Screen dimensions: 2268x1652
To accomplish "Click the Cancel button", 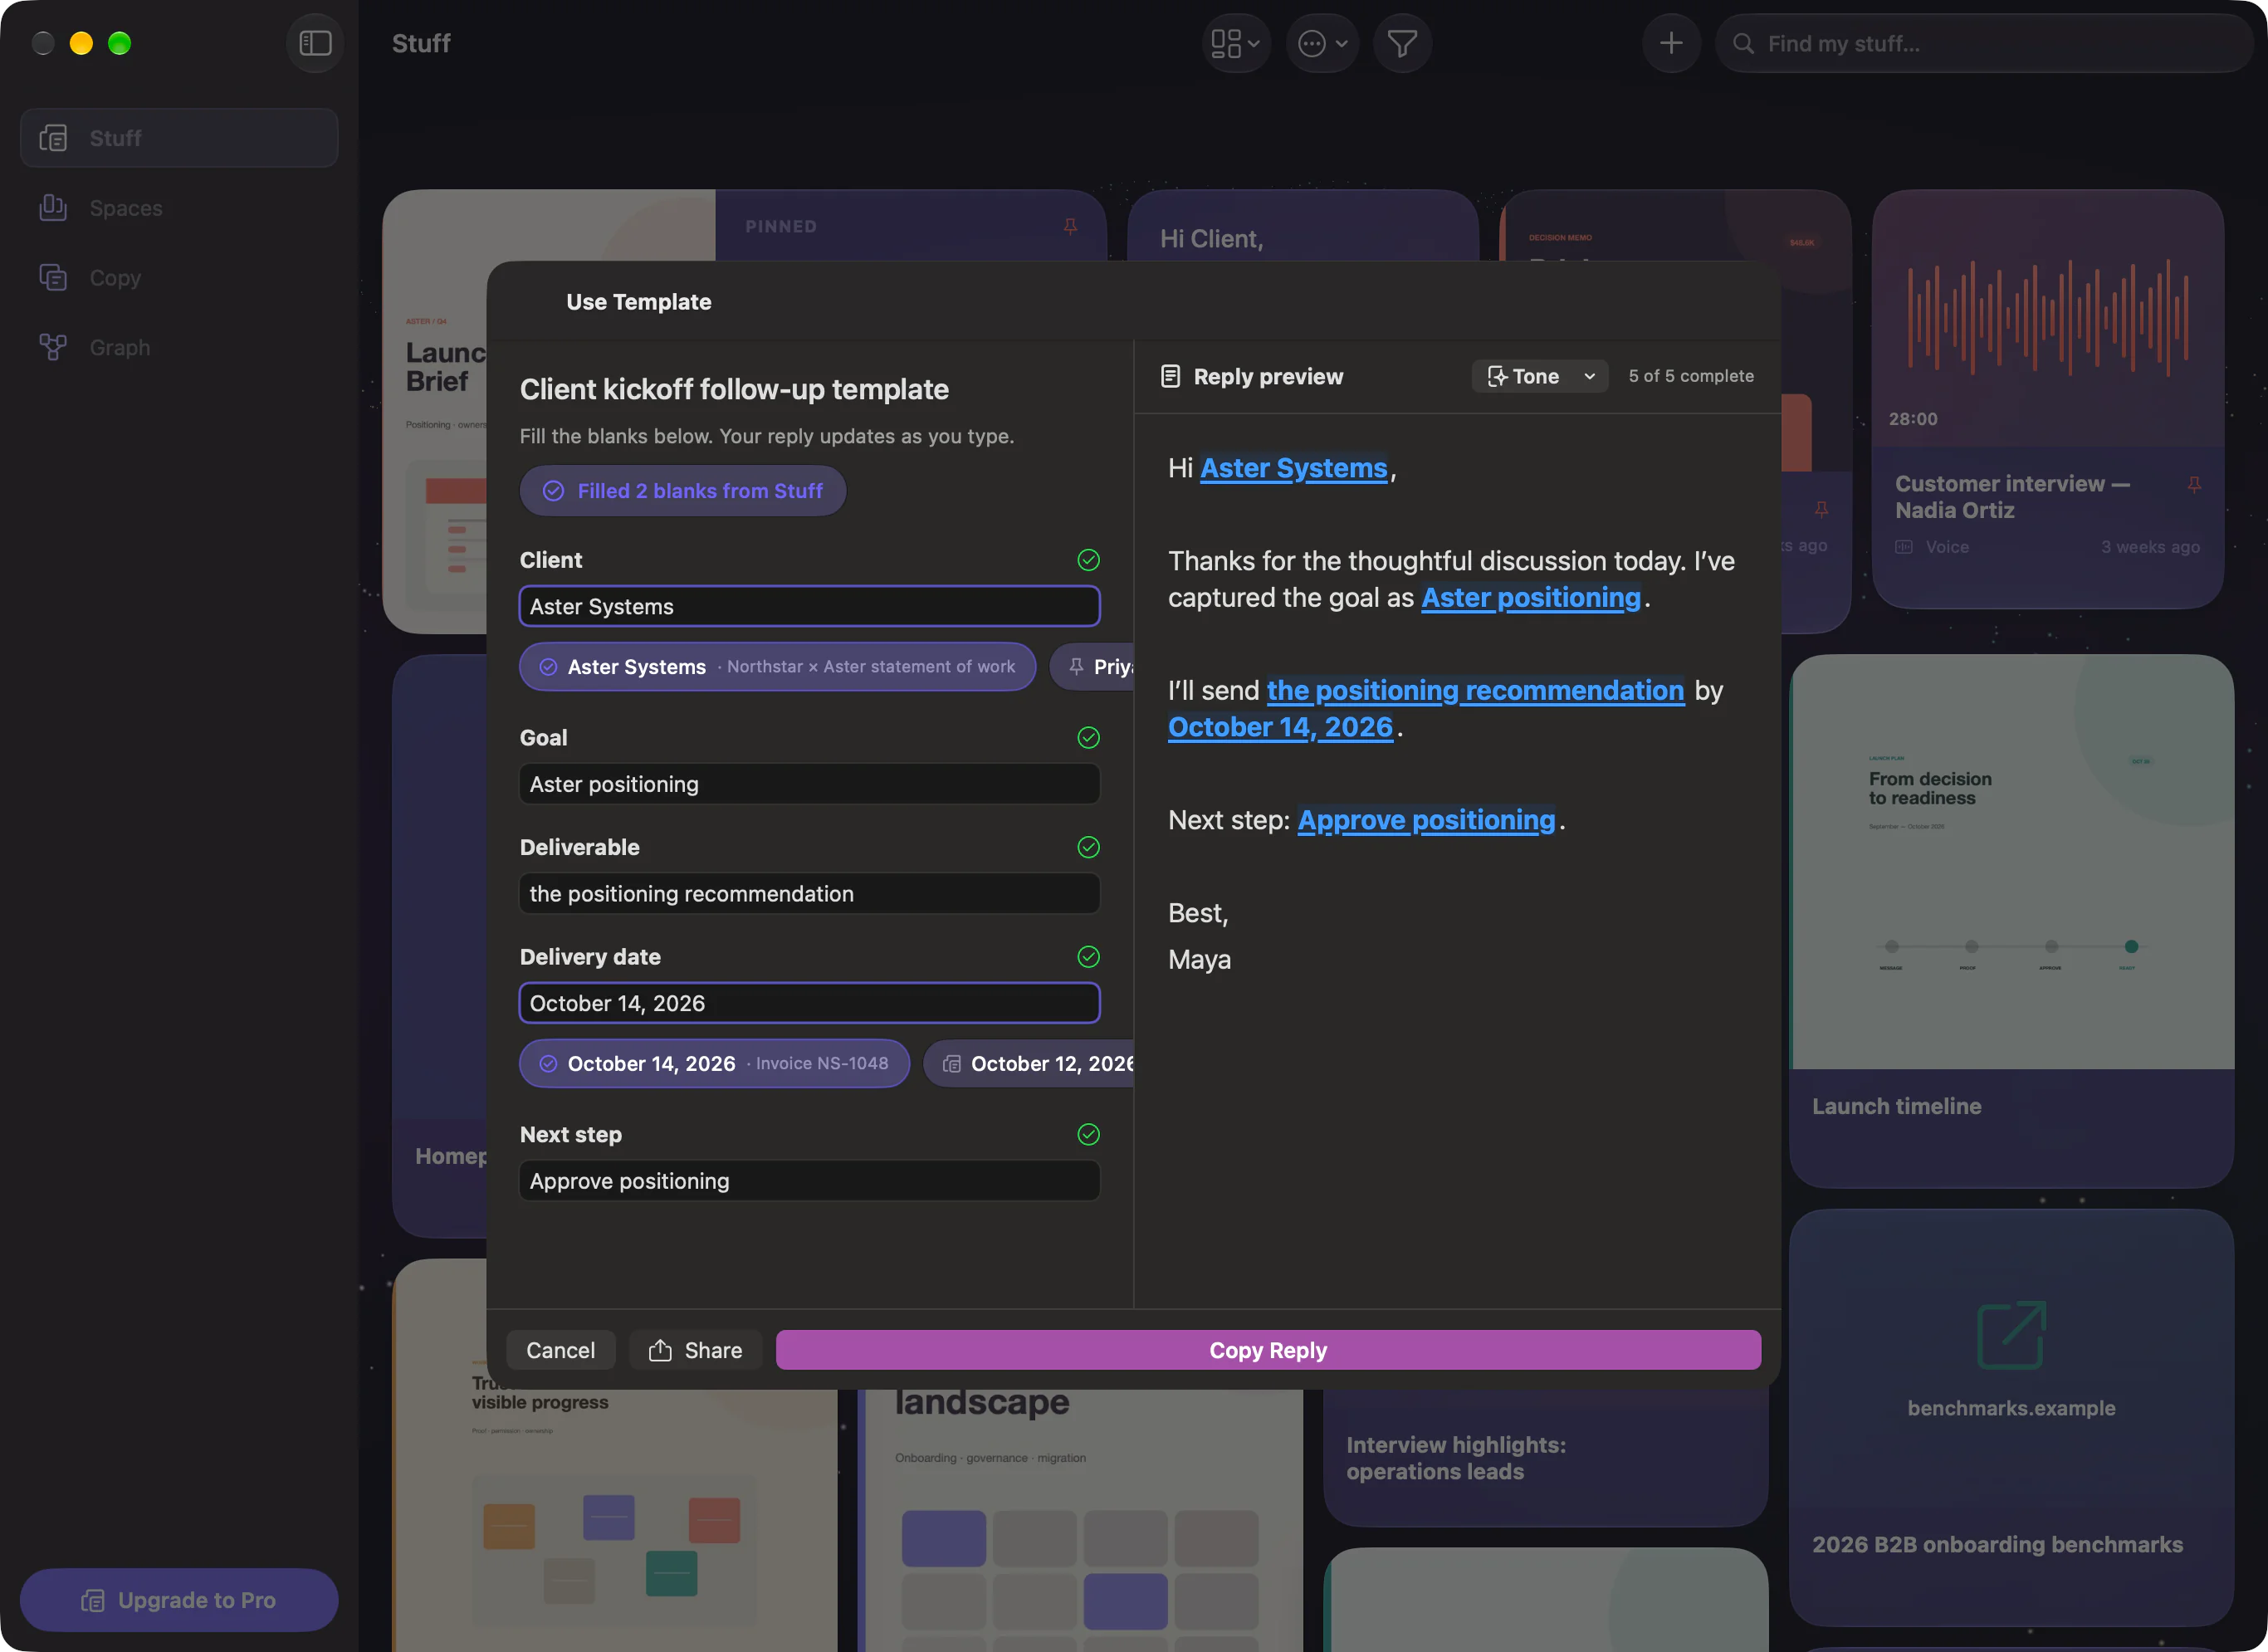I will pos(560,1350).
